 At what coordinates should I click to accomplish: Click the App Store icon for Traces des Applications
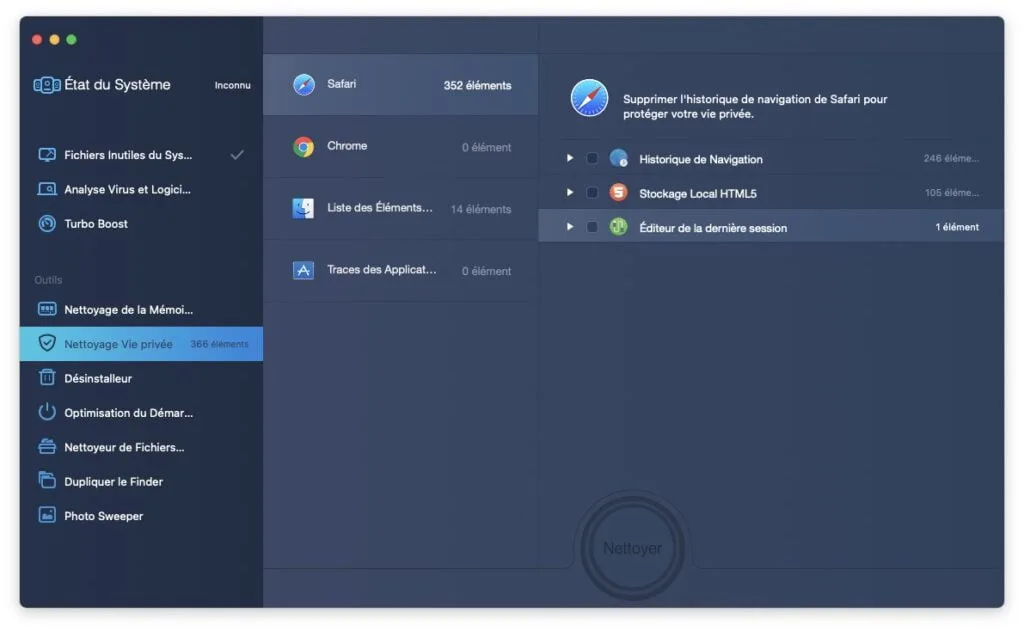click(303, 270)
